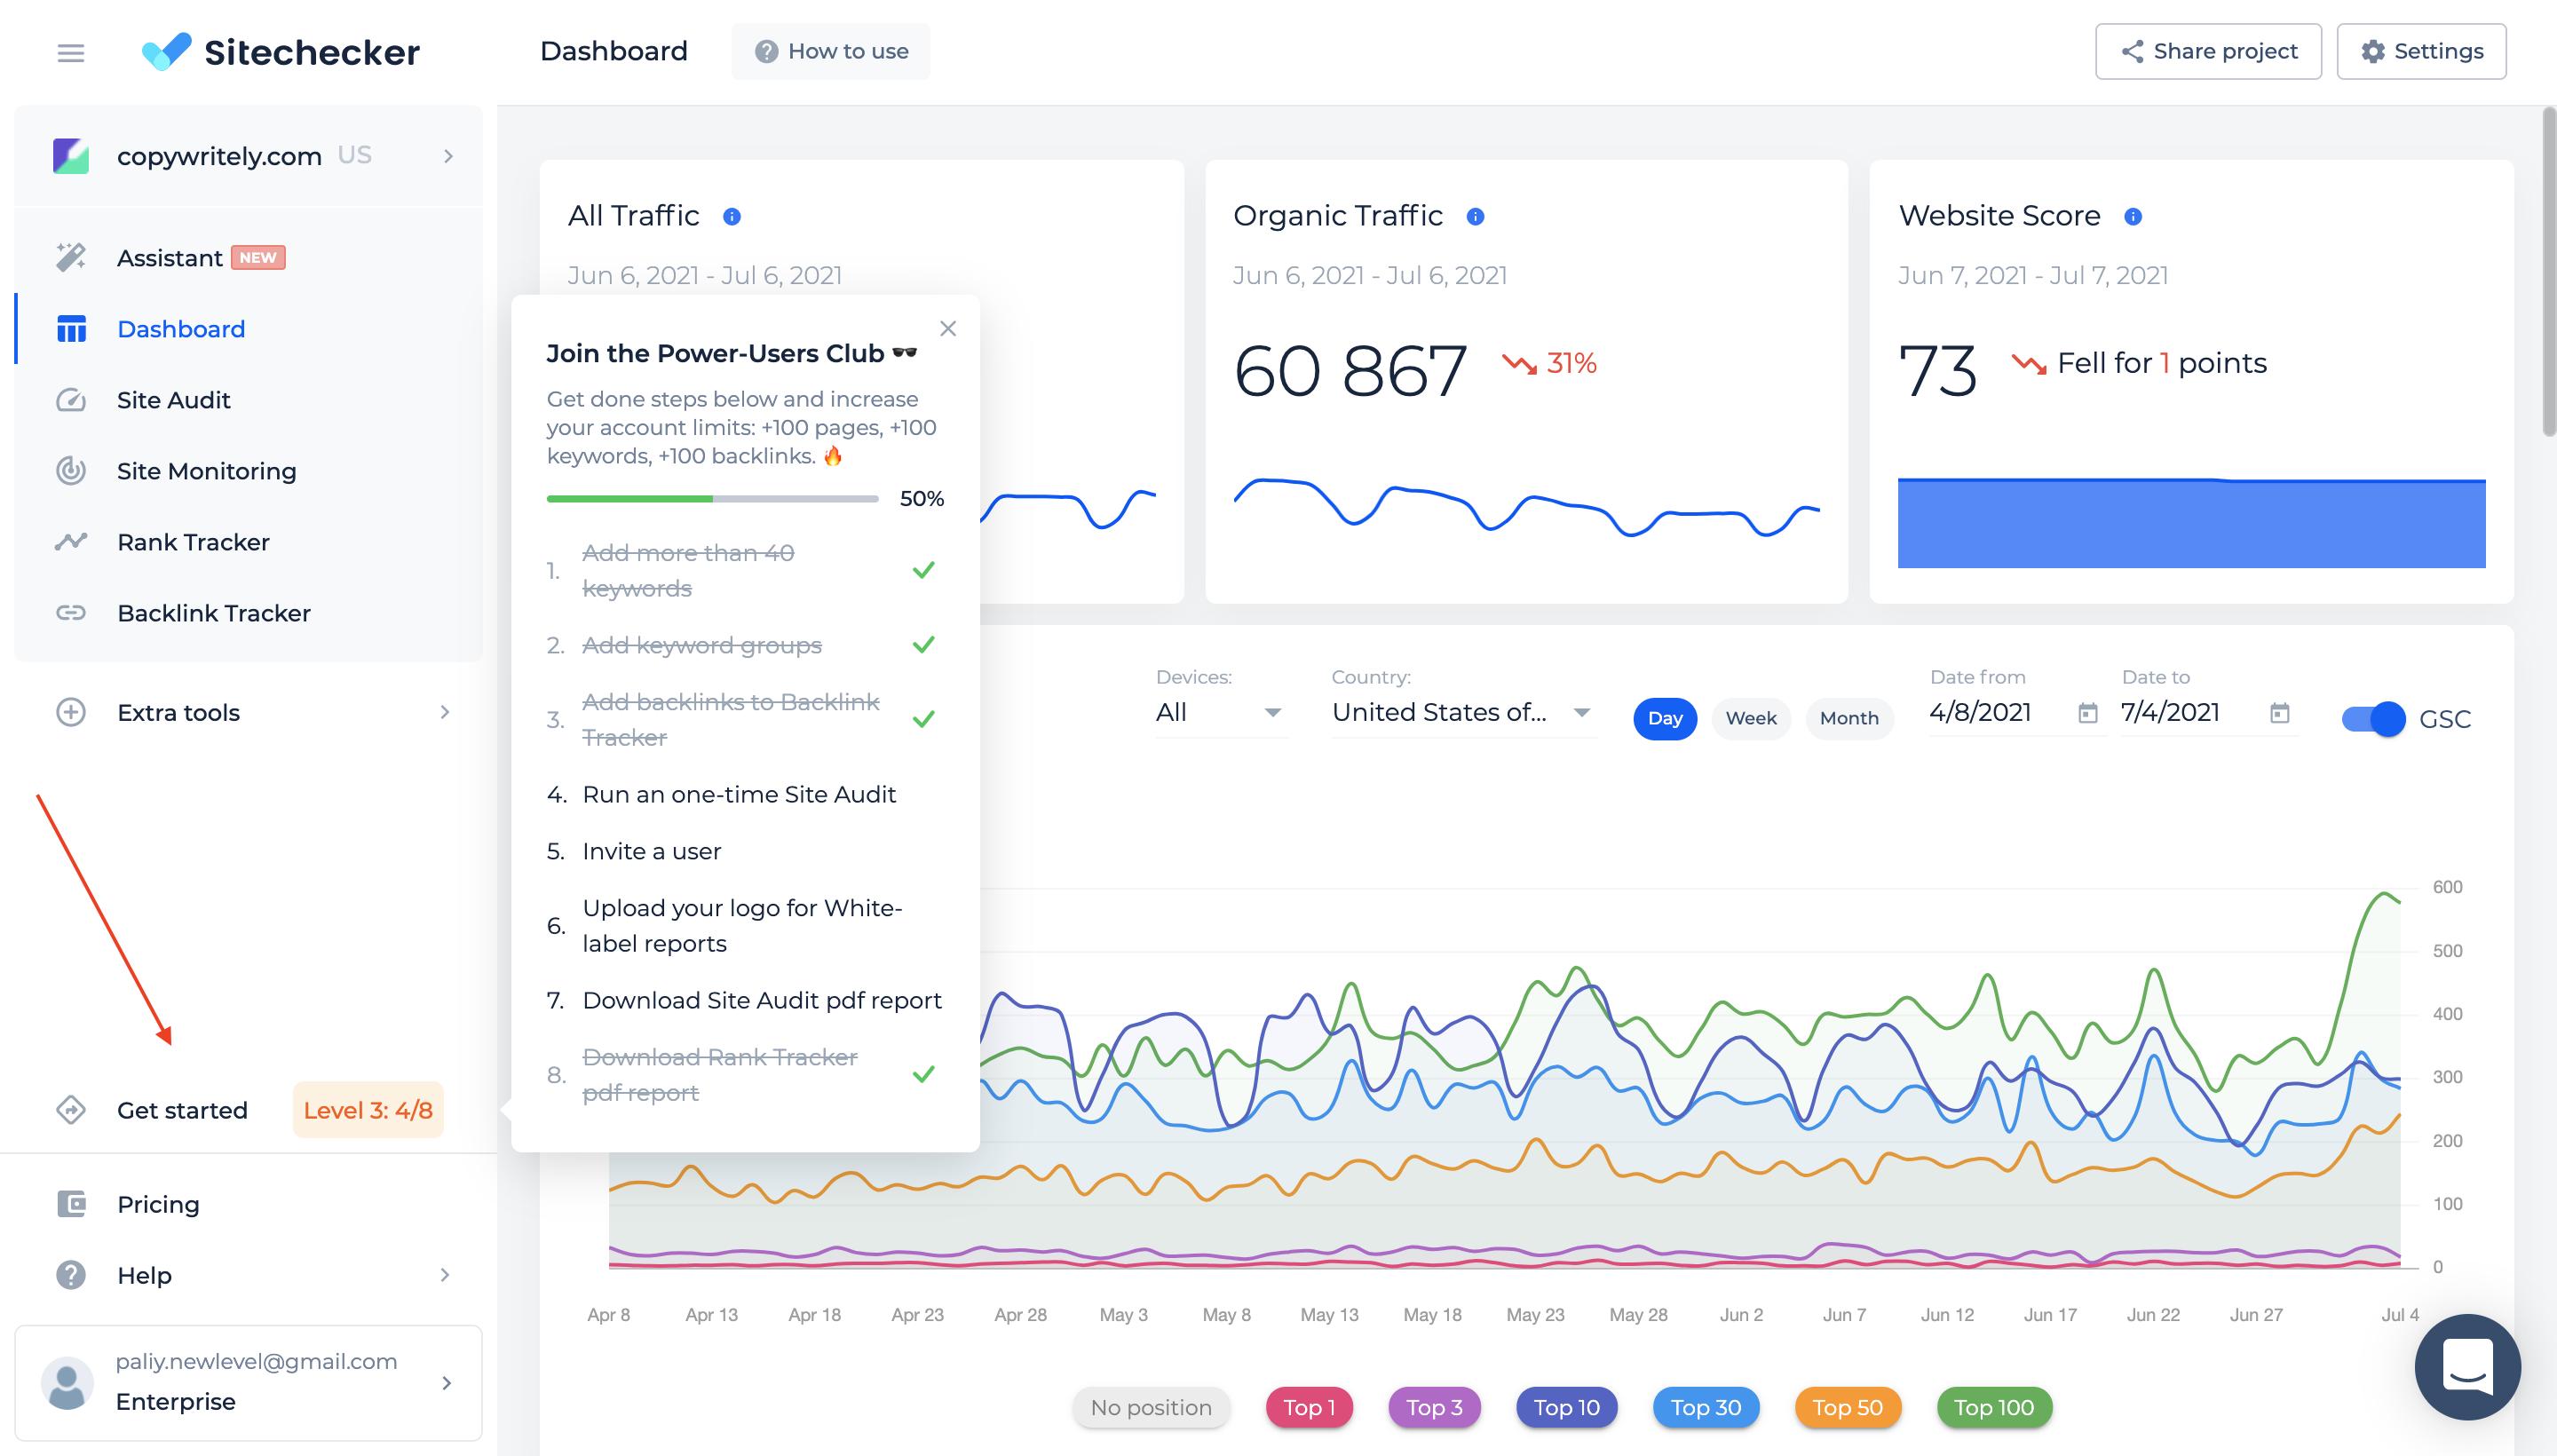The width and height of the screenshot is (2557, 1456).
Task: Click the page vertical scrollbar
Action: (2549, 272)
